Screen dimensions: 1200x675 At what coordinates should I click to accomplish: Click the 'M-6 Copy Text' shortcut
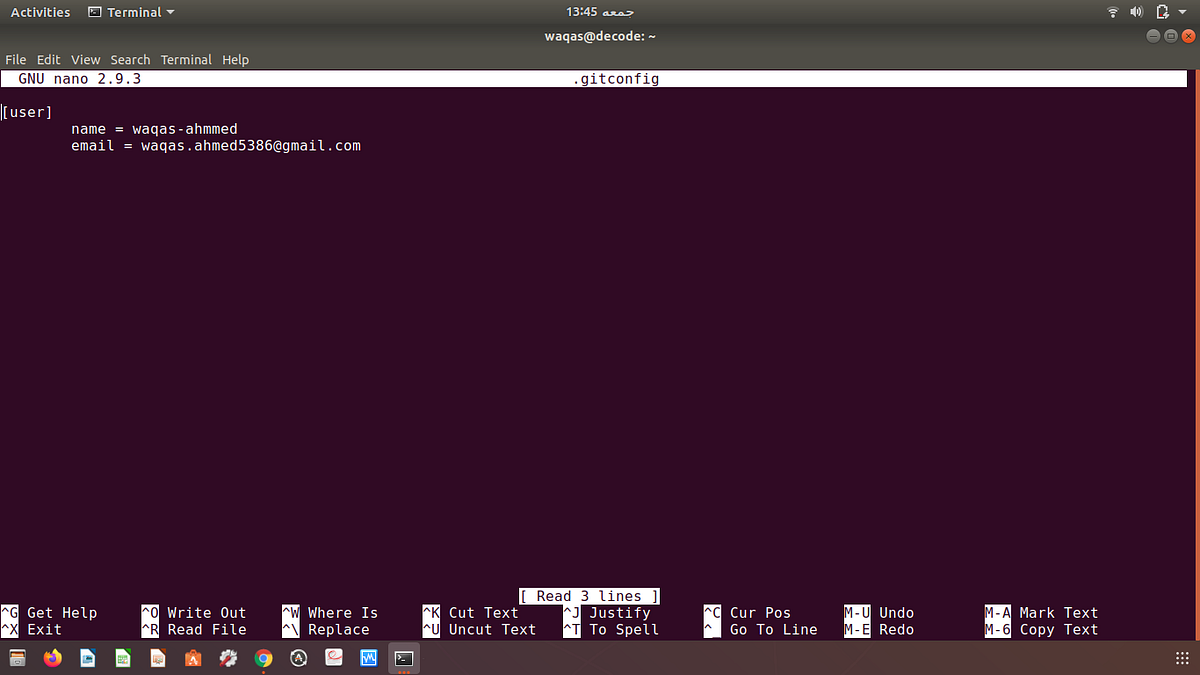(x=1042, y=630)
